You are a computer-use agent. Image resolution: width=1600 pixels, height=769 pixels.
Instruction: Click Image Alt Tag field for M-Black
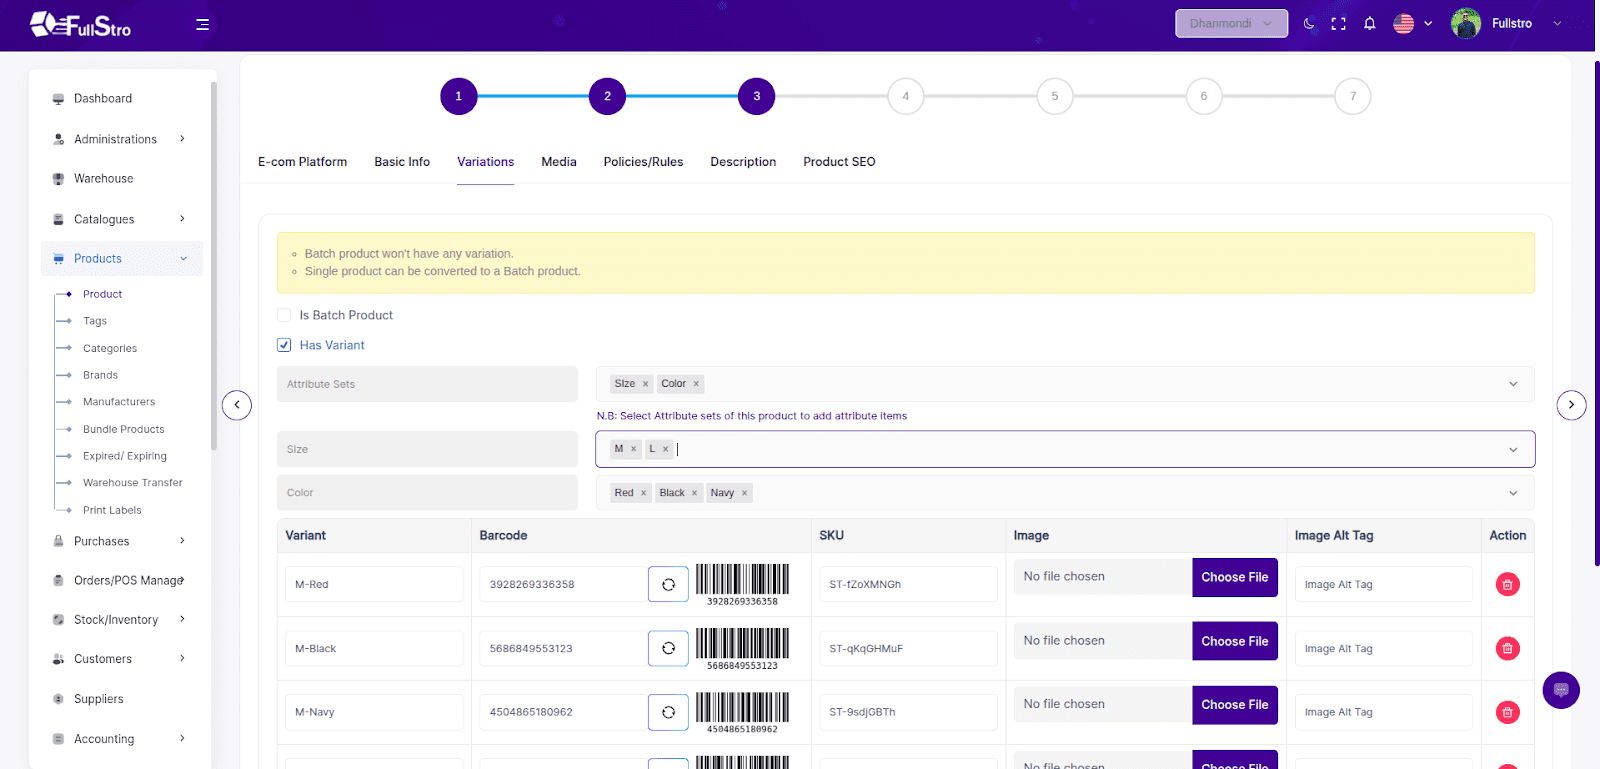point(1383,648)
